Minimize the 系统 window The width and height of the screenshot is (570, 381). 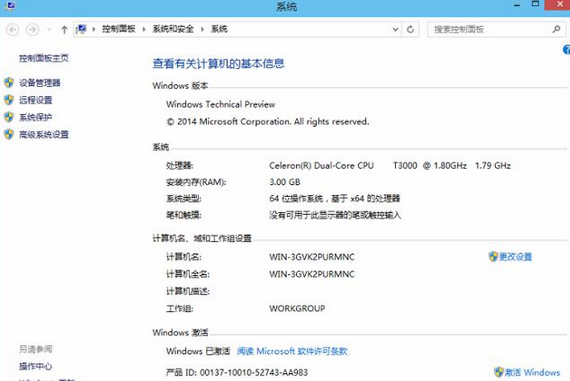coord(517,5)
